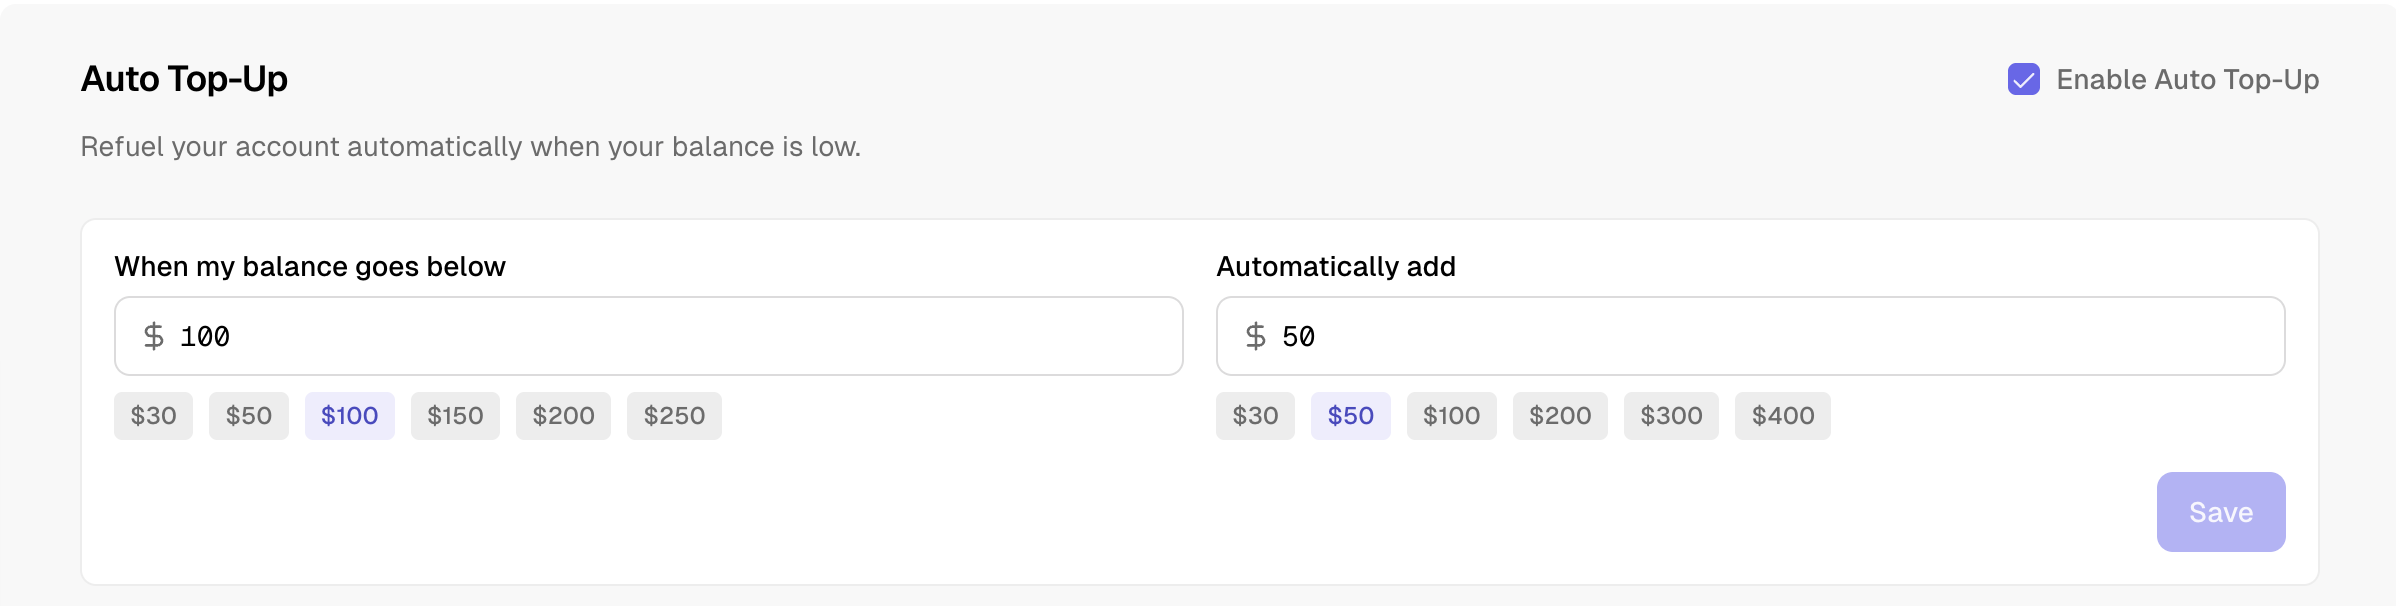2396x606 pixels.
Task: Select the $100 balance threshold preset
Action: [349, 416]
